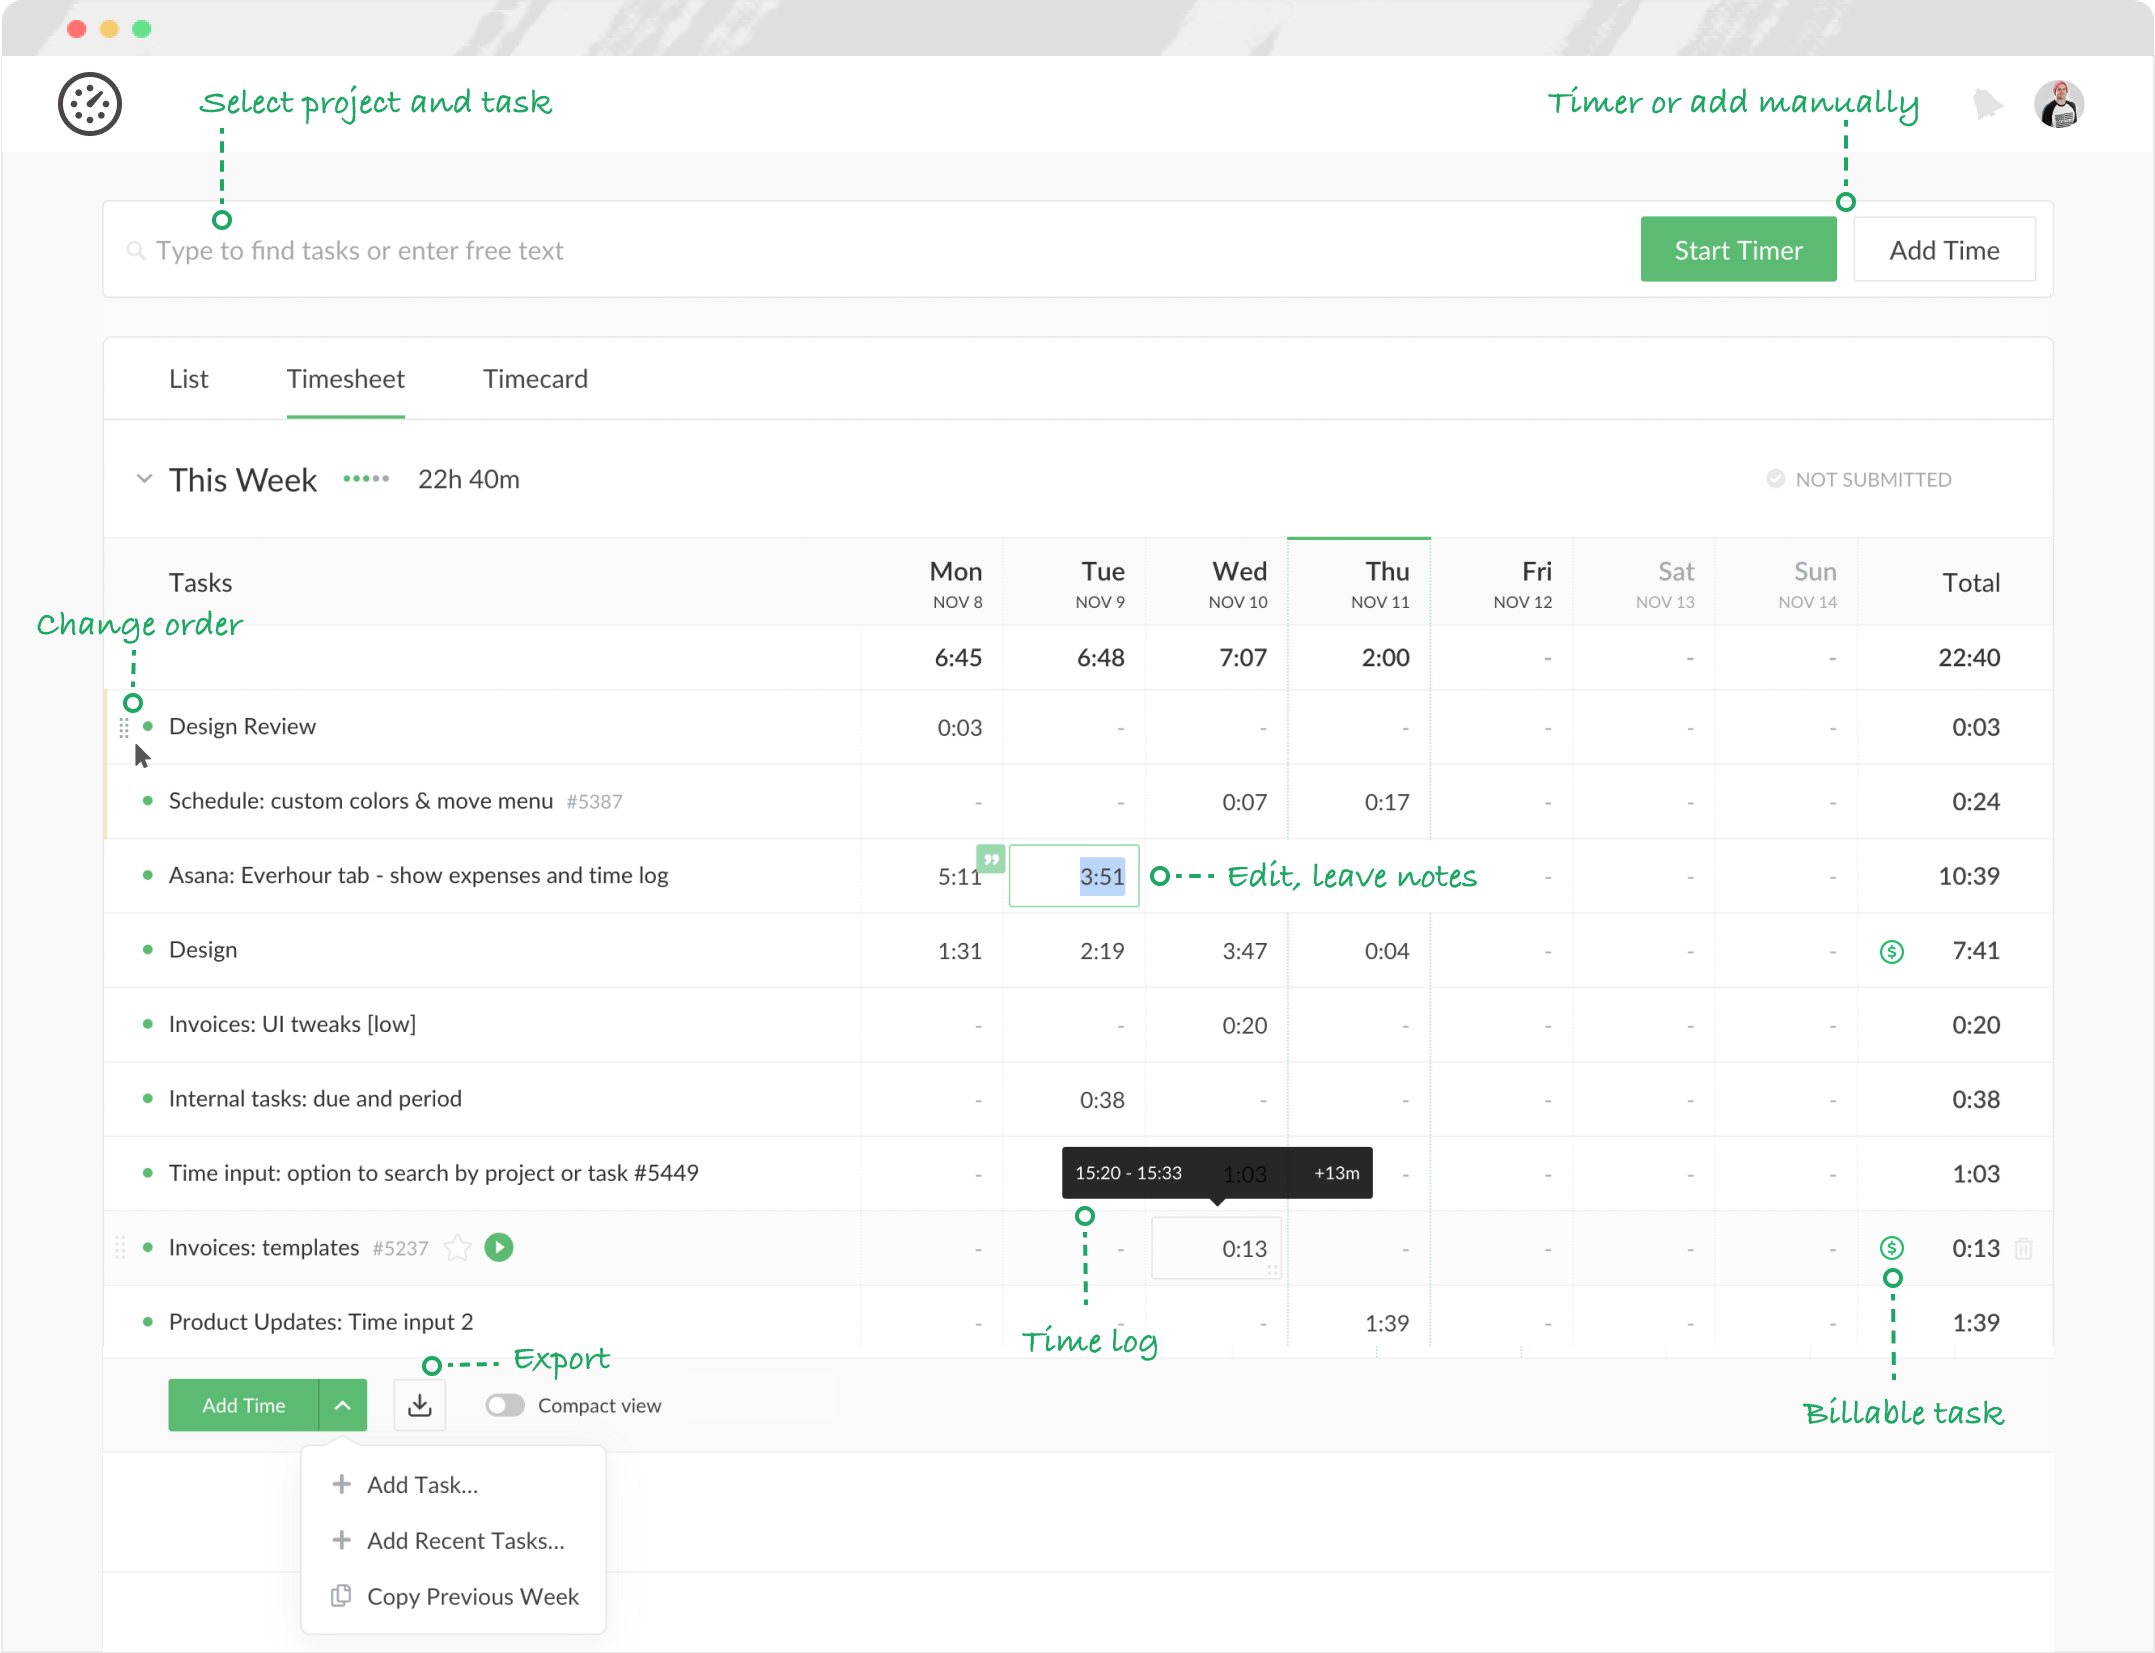Open the Add Time dropdown arrow
2155x1653 pixels.
coord(343,1404)
